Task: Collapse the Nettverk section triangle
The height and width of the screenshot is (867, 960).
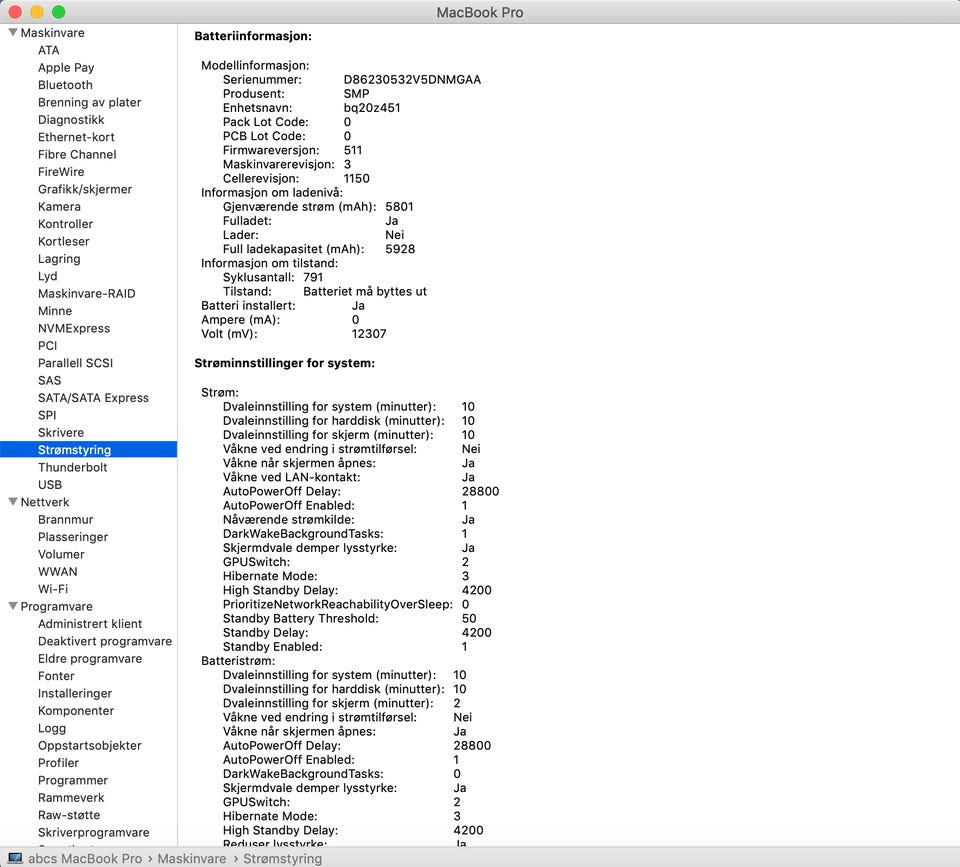Action: pos(13,501)
